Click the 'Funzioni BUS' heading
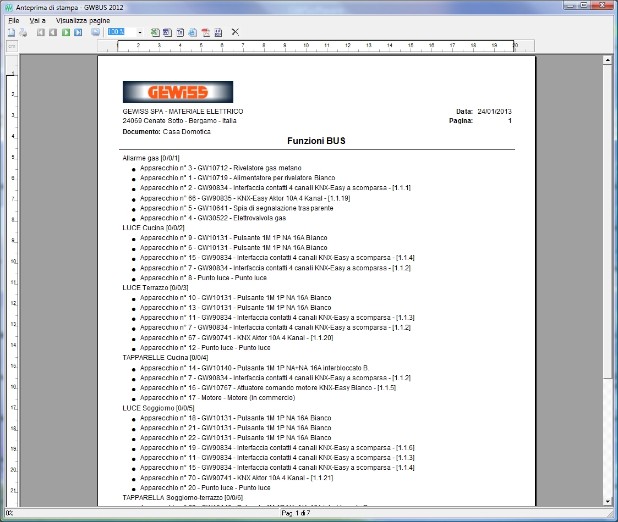Screen dimensions: 618x522 coord(316,141)
